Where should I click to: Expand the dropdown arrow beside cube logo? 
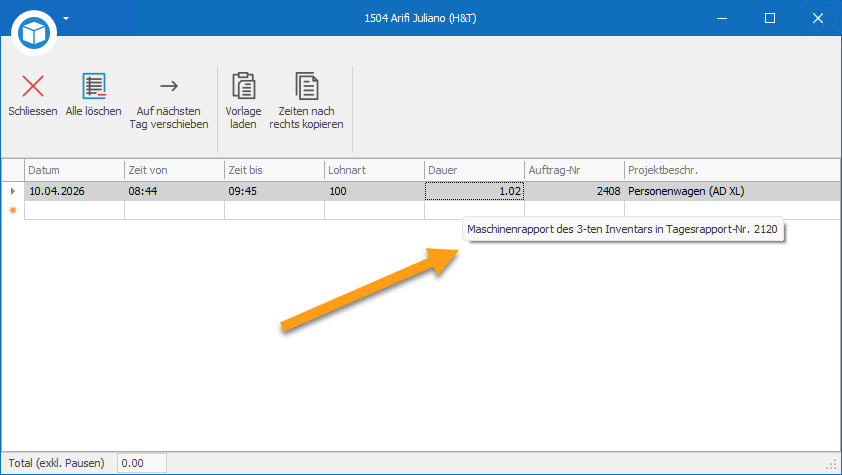(x=66, y=18)
